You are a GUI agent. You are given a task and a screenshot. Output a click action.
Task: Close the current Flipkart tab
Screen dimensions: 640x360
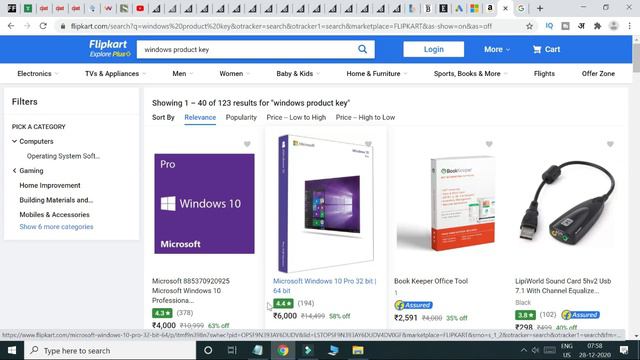(x=505, y=8)
